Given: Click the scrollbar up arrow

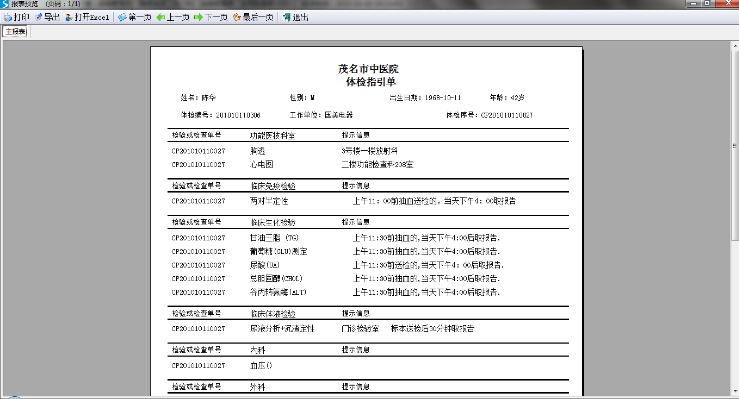Looking at the screenshot, I should click(x=735, y=46).
